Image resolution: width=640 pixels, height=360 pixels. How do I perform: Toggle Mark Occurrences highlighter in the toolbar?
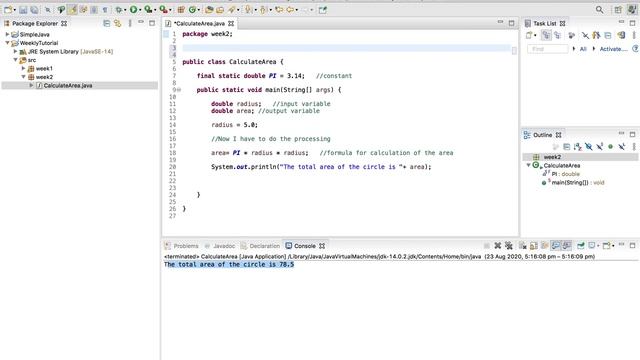click(72, 10)
